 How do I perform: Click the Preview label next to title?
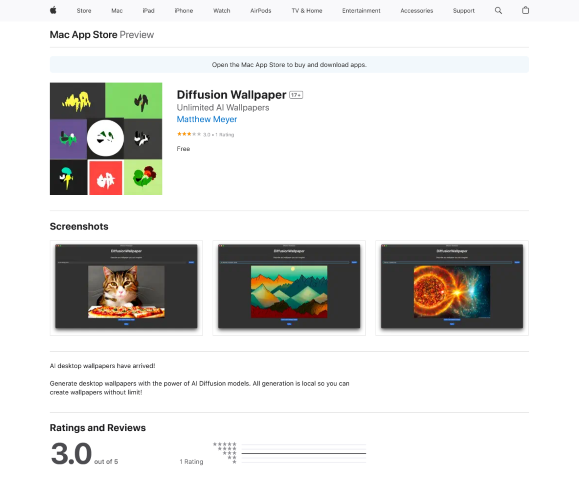(137, 35)
